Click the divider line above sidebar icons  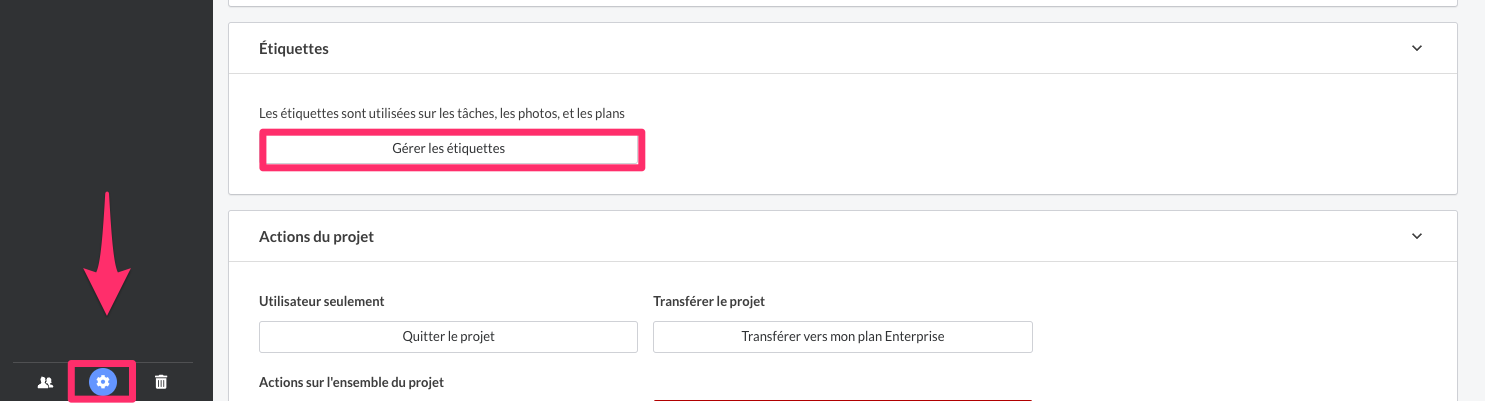tap(103, 362)
